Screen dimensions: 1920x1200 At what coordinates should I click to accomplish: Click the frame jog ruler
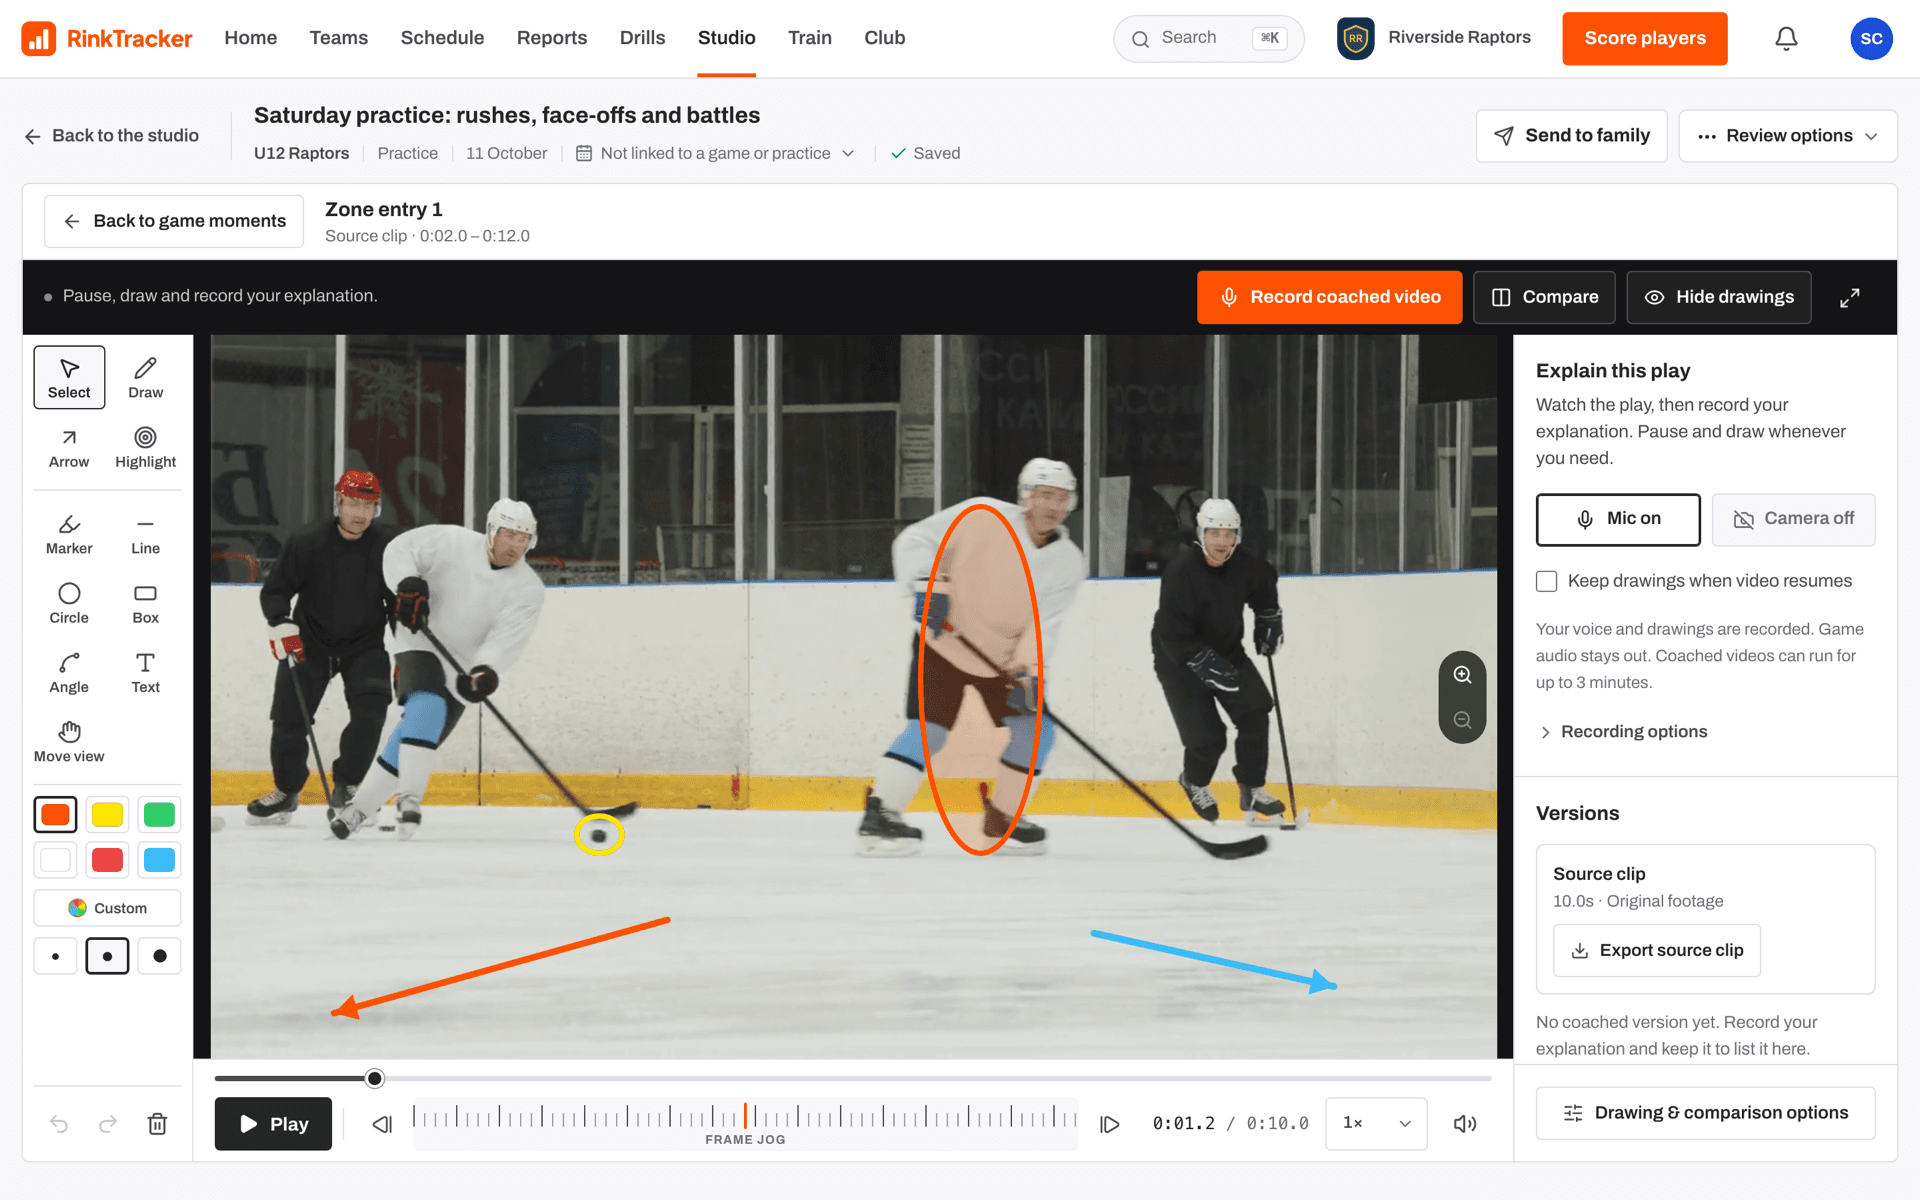coord(745,1124)
